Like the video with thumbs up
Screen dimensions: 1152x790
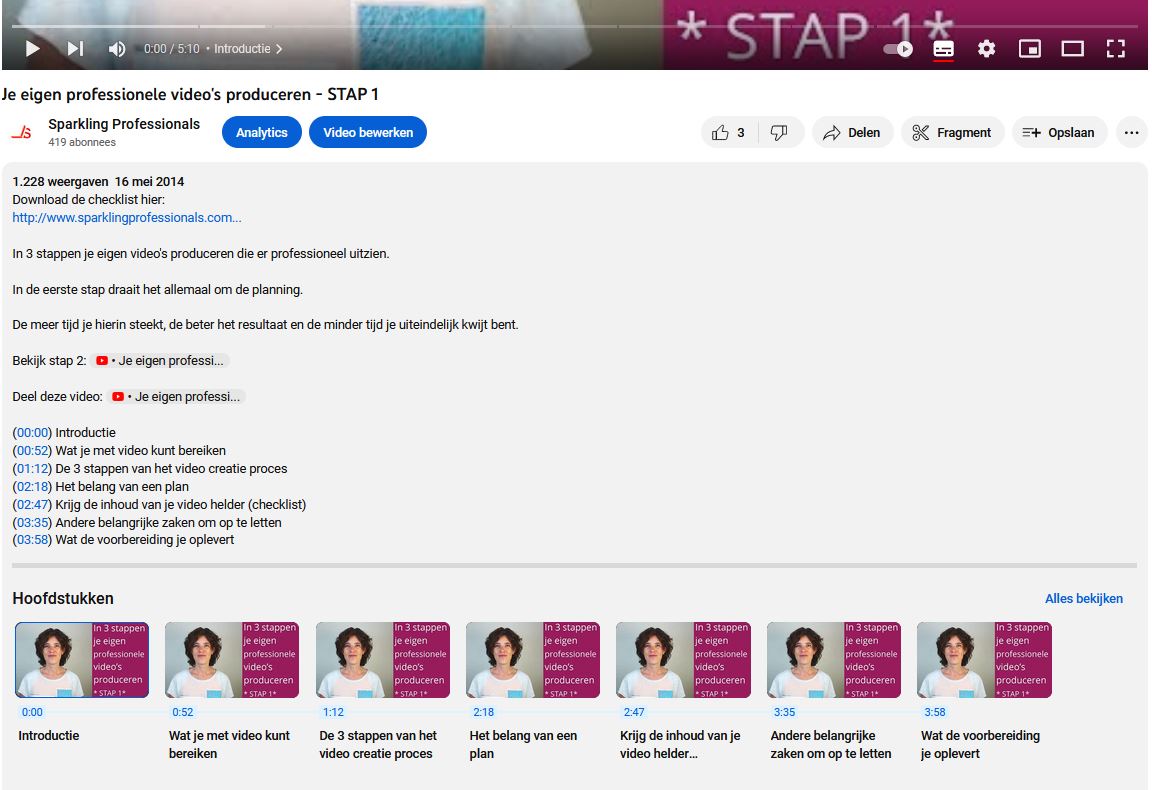coord(729,132)
